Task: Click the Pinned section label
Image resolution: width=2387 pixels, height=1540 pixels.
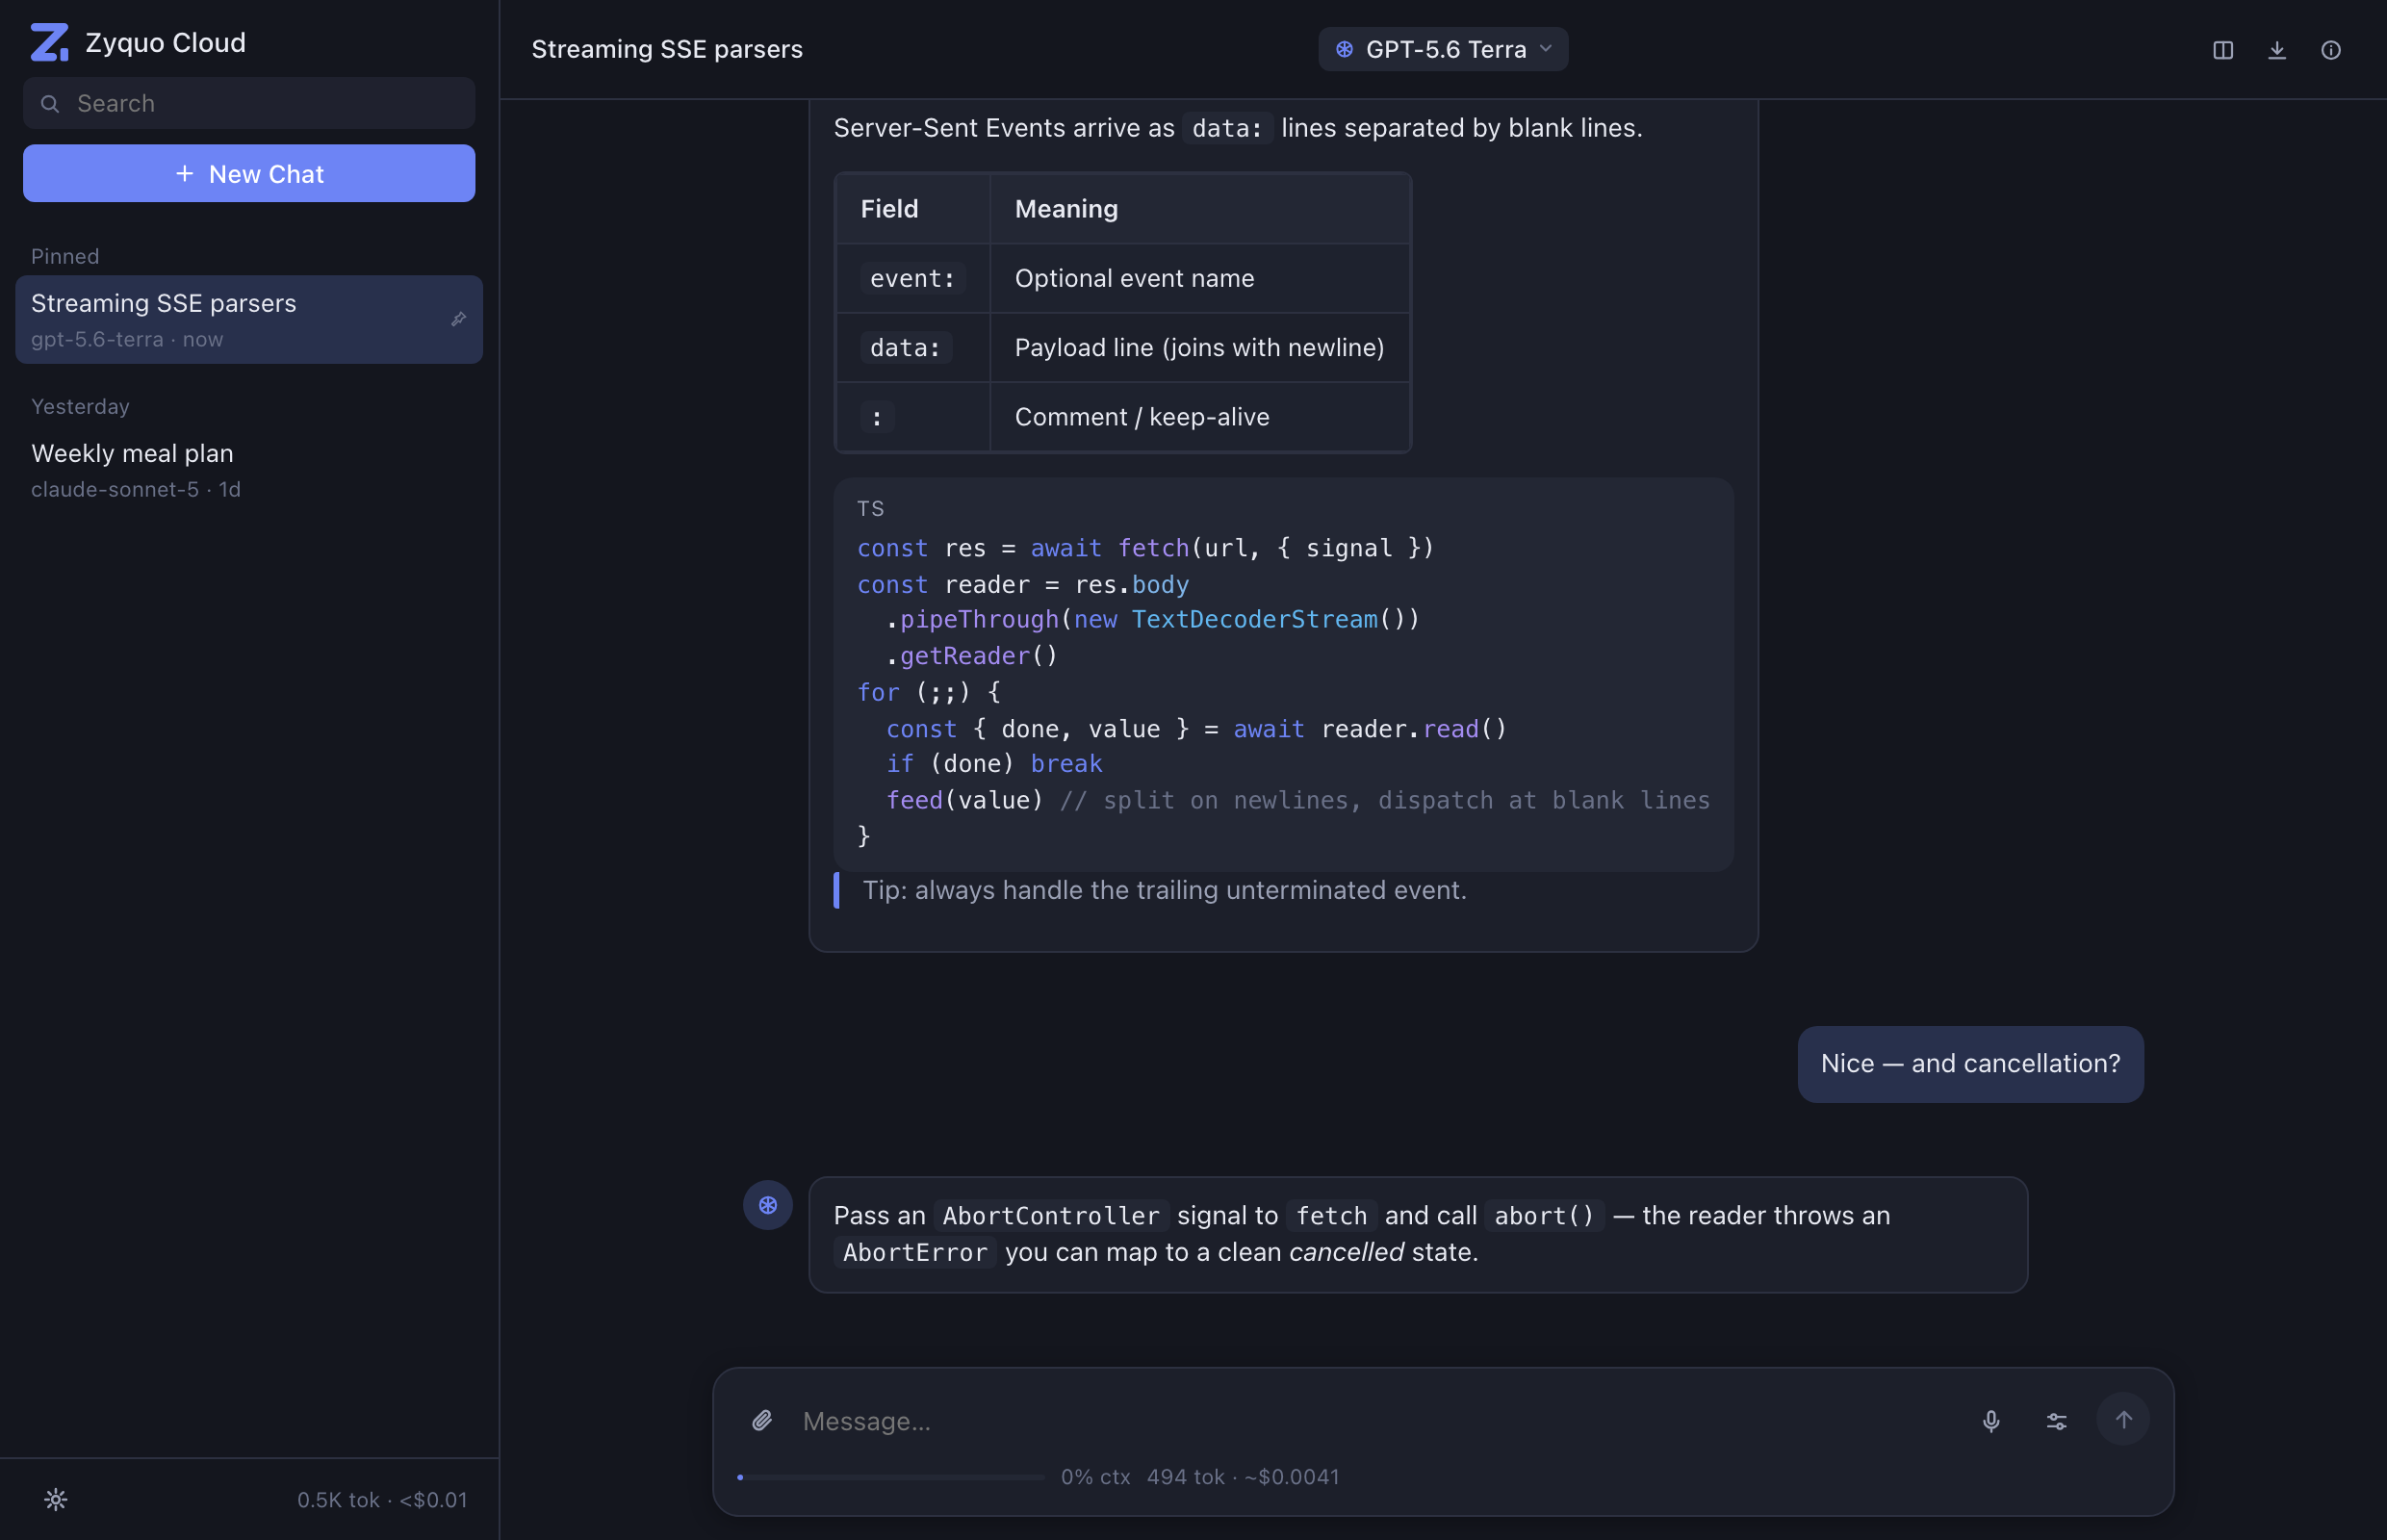Action: [x=65, y=256]
